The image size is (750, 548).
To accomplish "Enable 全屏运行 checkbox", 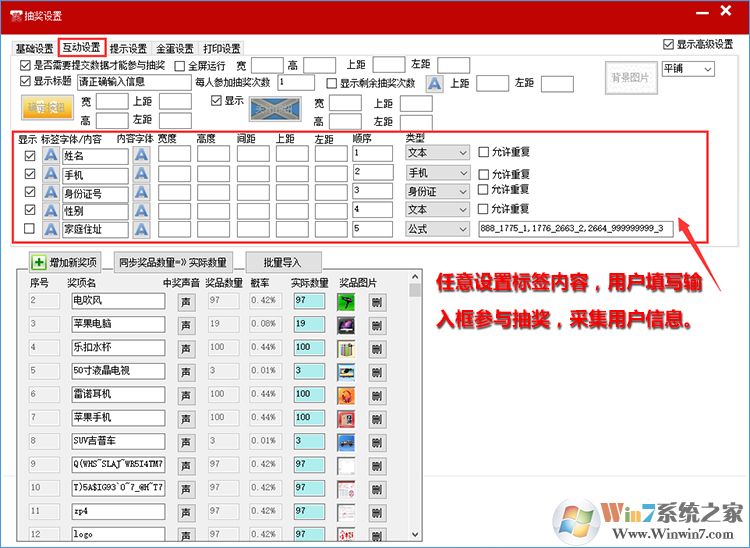I will 180,65.
